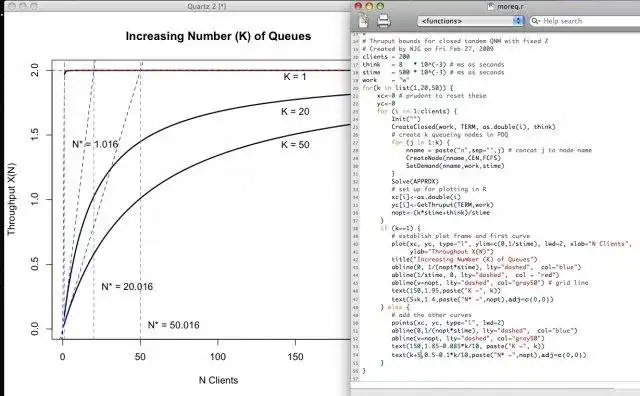Click the 'N* = 50.016' annotation in the plot

coord(173,325)
